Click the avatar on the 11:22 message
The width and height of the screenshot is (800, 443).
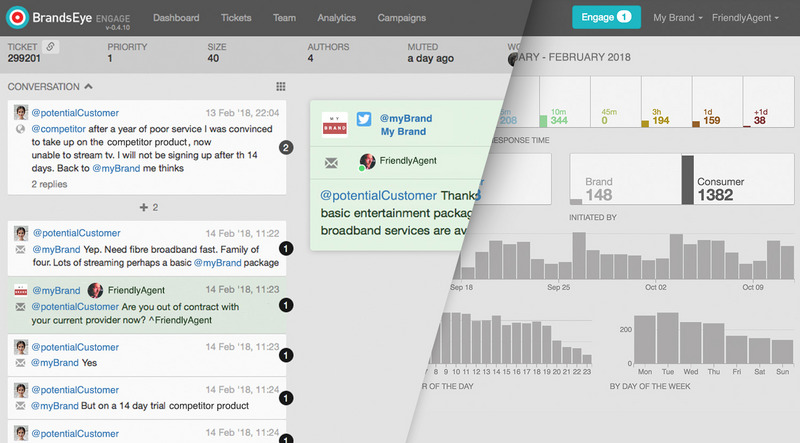[20, 233]
